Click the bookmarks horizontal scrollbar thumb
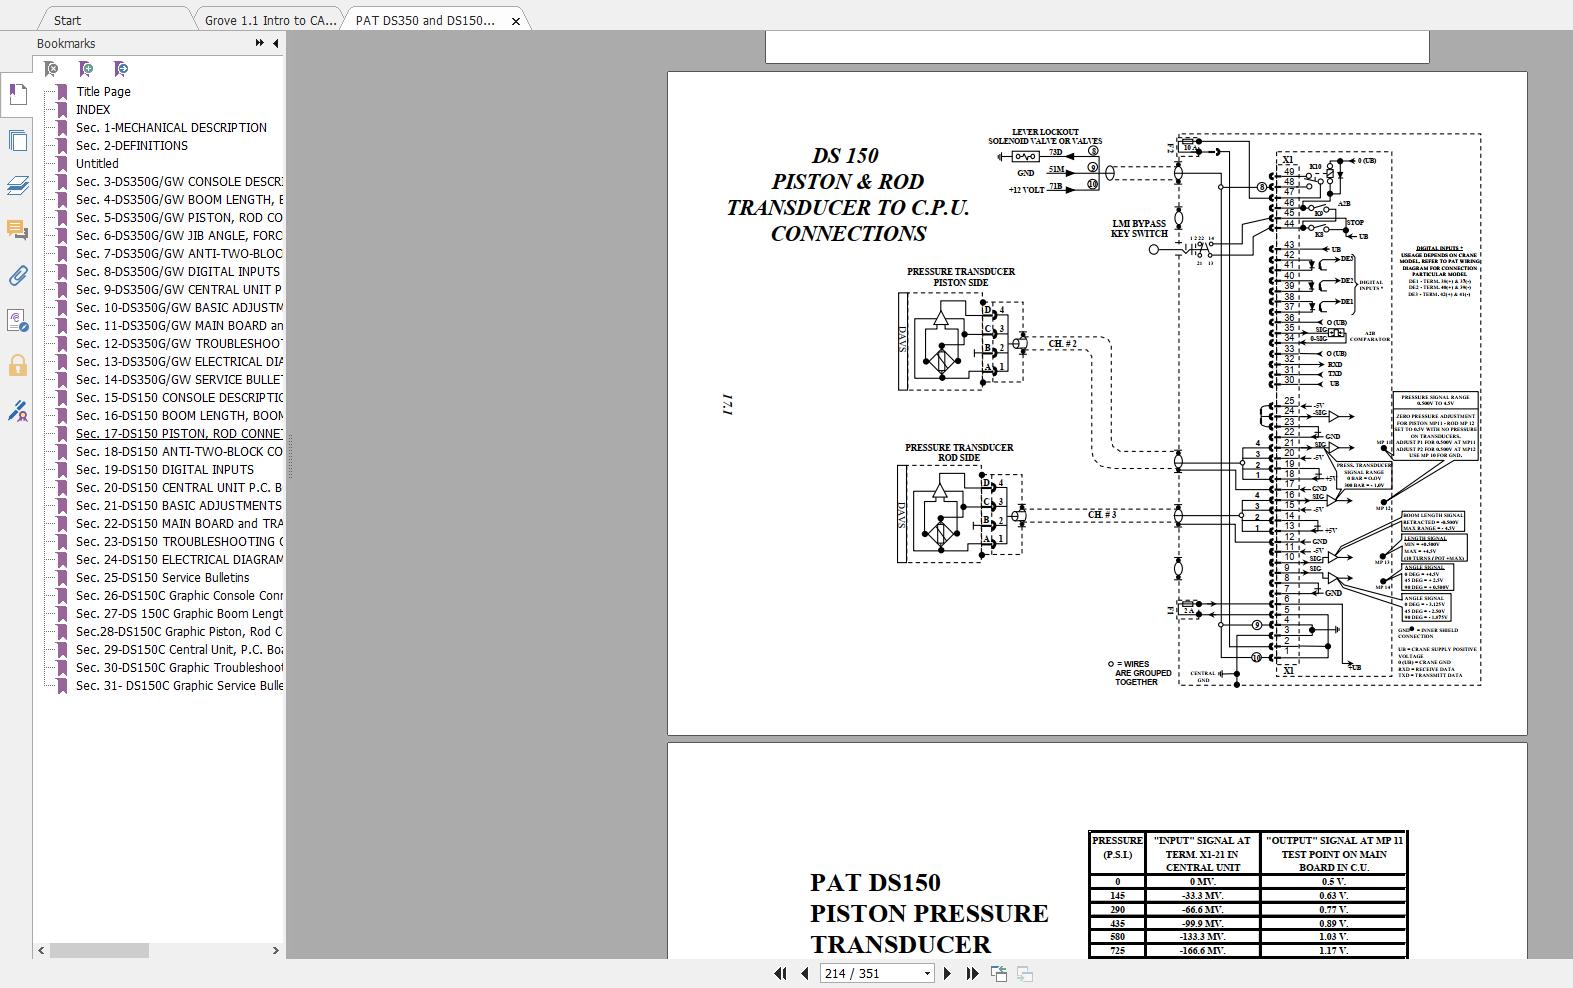The height and width of the screenshot is (988, 1573). tap(99, 950)
